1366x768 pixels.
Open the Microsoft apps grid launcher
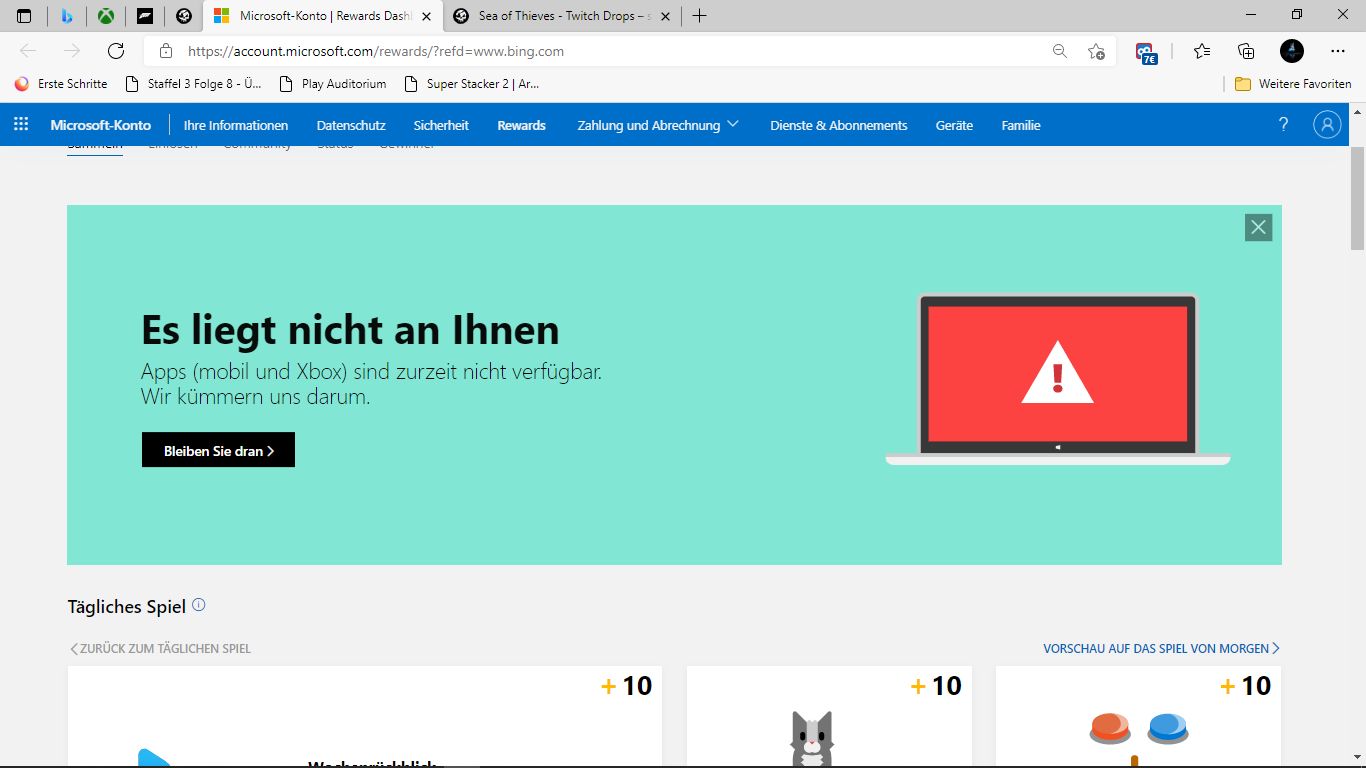(21, 125)
